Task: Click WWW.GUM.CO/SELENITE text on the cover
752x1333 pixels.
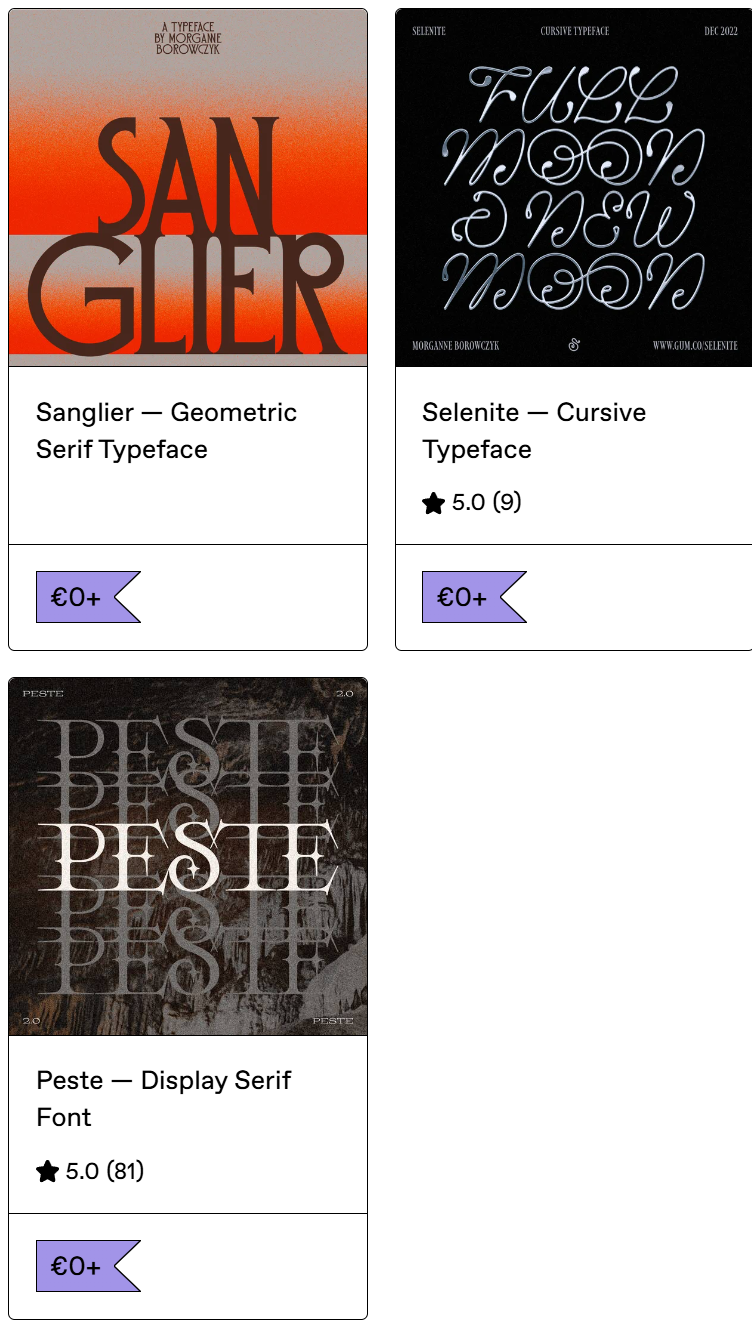Action: click(695, 346)
